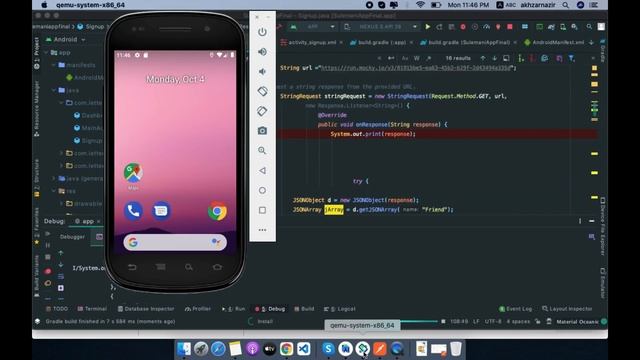Screen dimensions: 640x360
Task: Select the app tab in Debug panel
Action: pyautogui.click(x=87, y=221)
